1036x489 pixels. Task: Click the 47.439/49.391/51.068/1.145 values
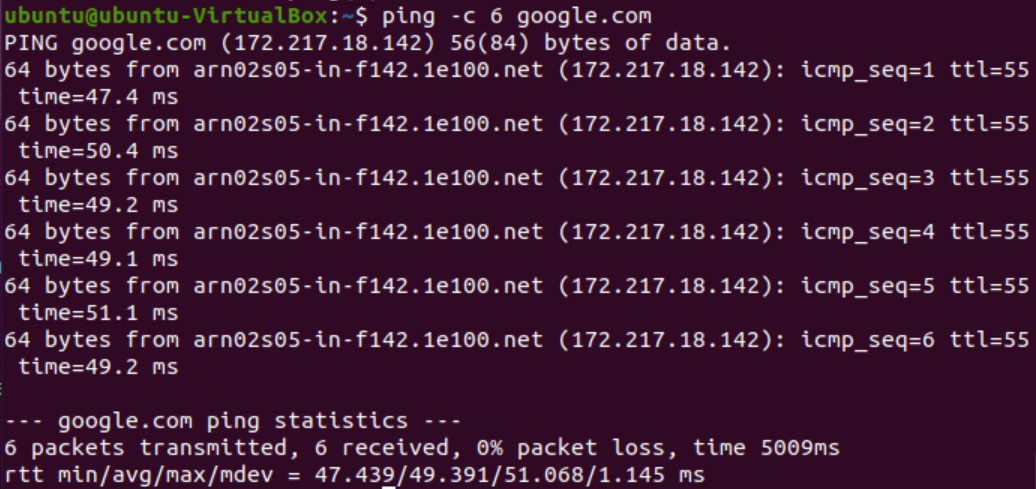(x=490, y=474)
